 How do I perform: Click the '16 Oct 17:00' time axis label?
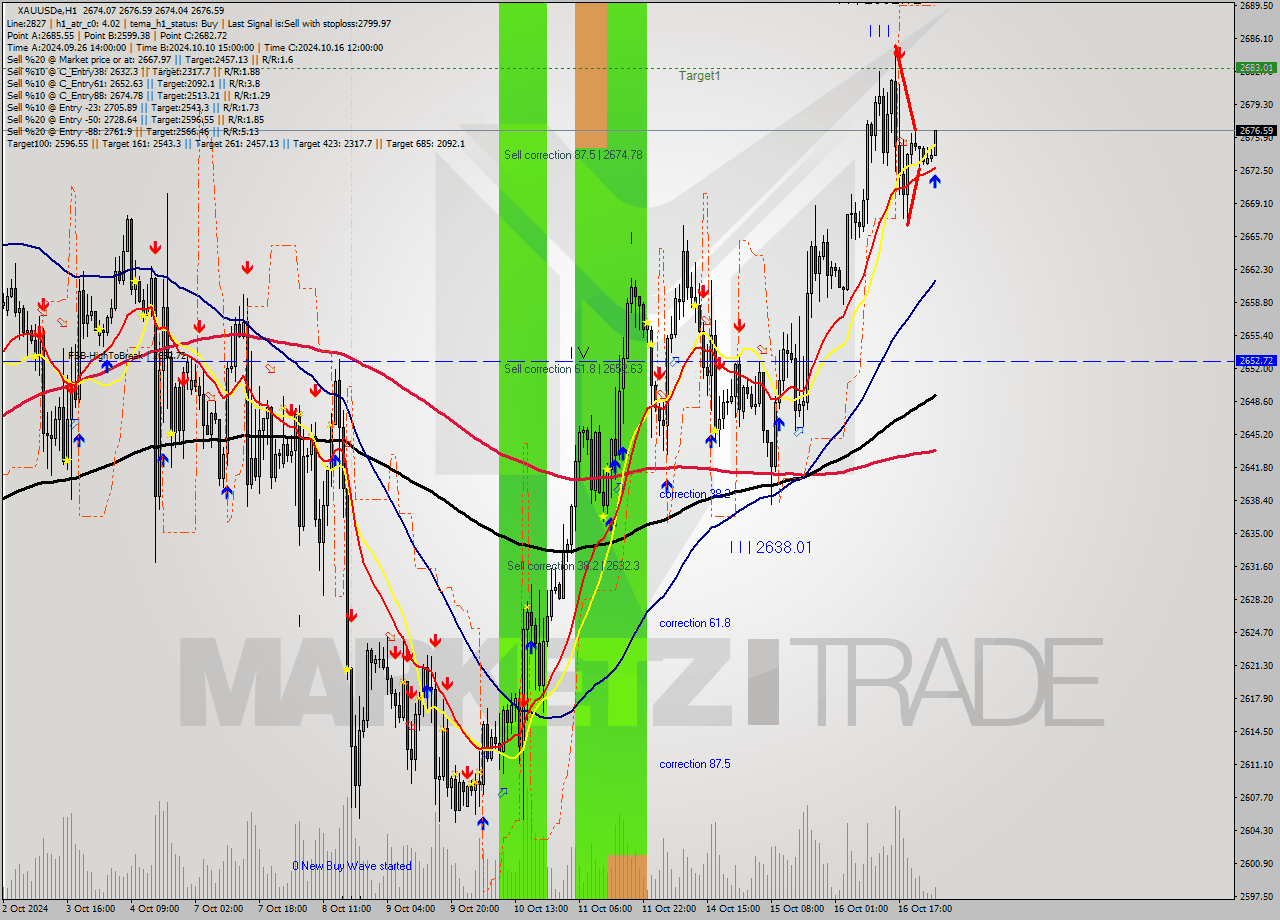click(924, 909)
